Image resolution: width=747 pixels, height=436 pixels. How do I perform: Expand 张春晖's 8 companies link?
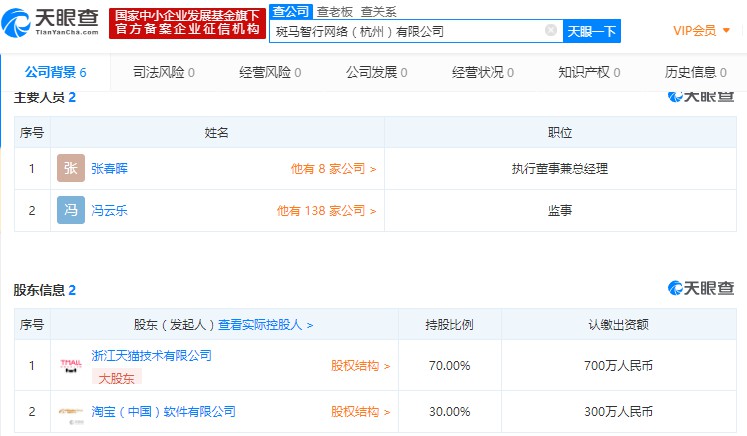[333, 169]
